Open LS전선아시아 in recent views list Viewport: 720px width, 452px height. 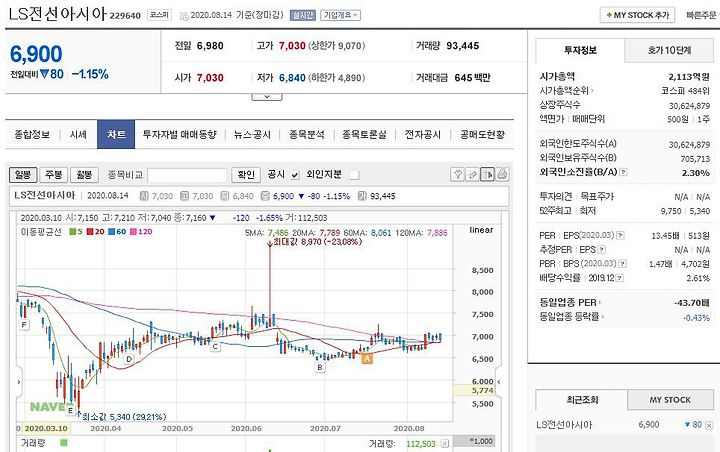point(564,425)
